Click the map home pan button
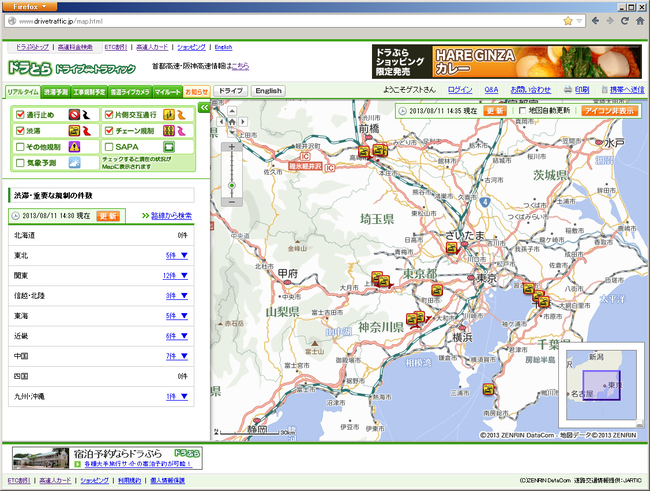650x491 pixels. [232, 122]
